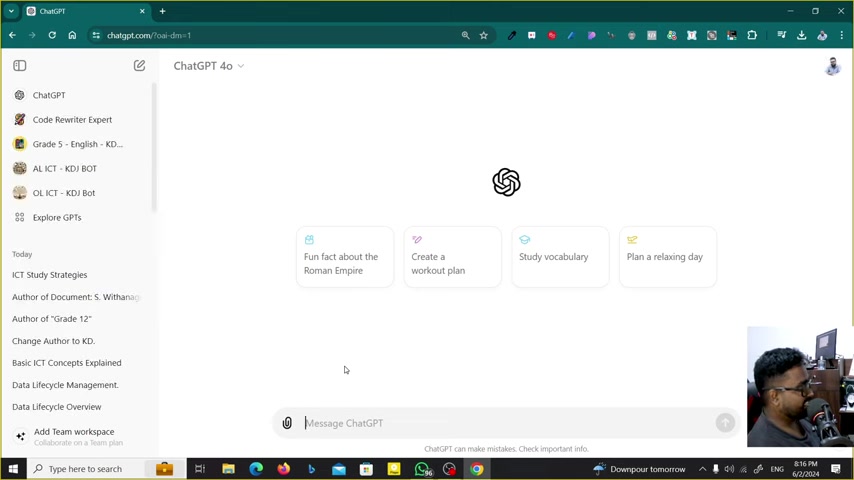The image size is (854, 480).
Task: Close the ChatGPT browser tab
Action: [142, 11]
